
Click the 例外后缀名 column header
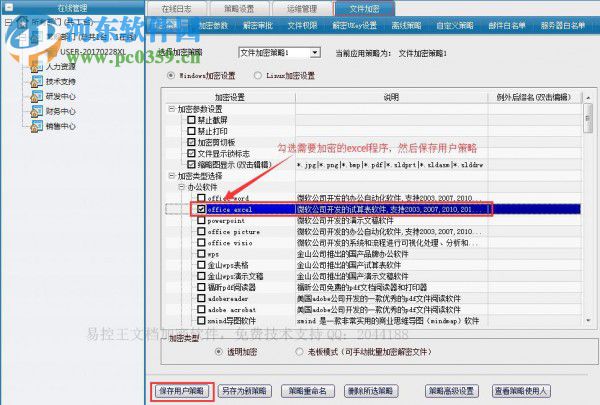click(534, 97)
